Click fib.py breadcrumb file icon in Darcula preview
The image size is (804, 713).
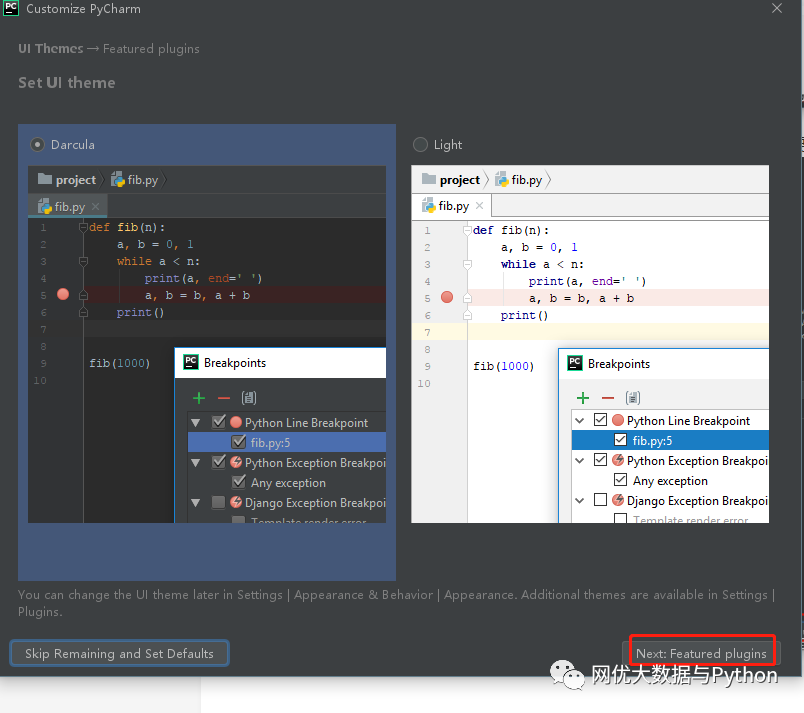click(118, 179)
